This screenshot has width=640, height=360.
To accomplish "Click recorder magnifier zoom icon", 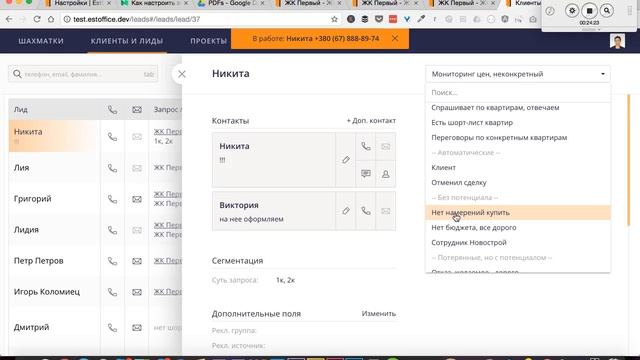I will click(607, 11).
